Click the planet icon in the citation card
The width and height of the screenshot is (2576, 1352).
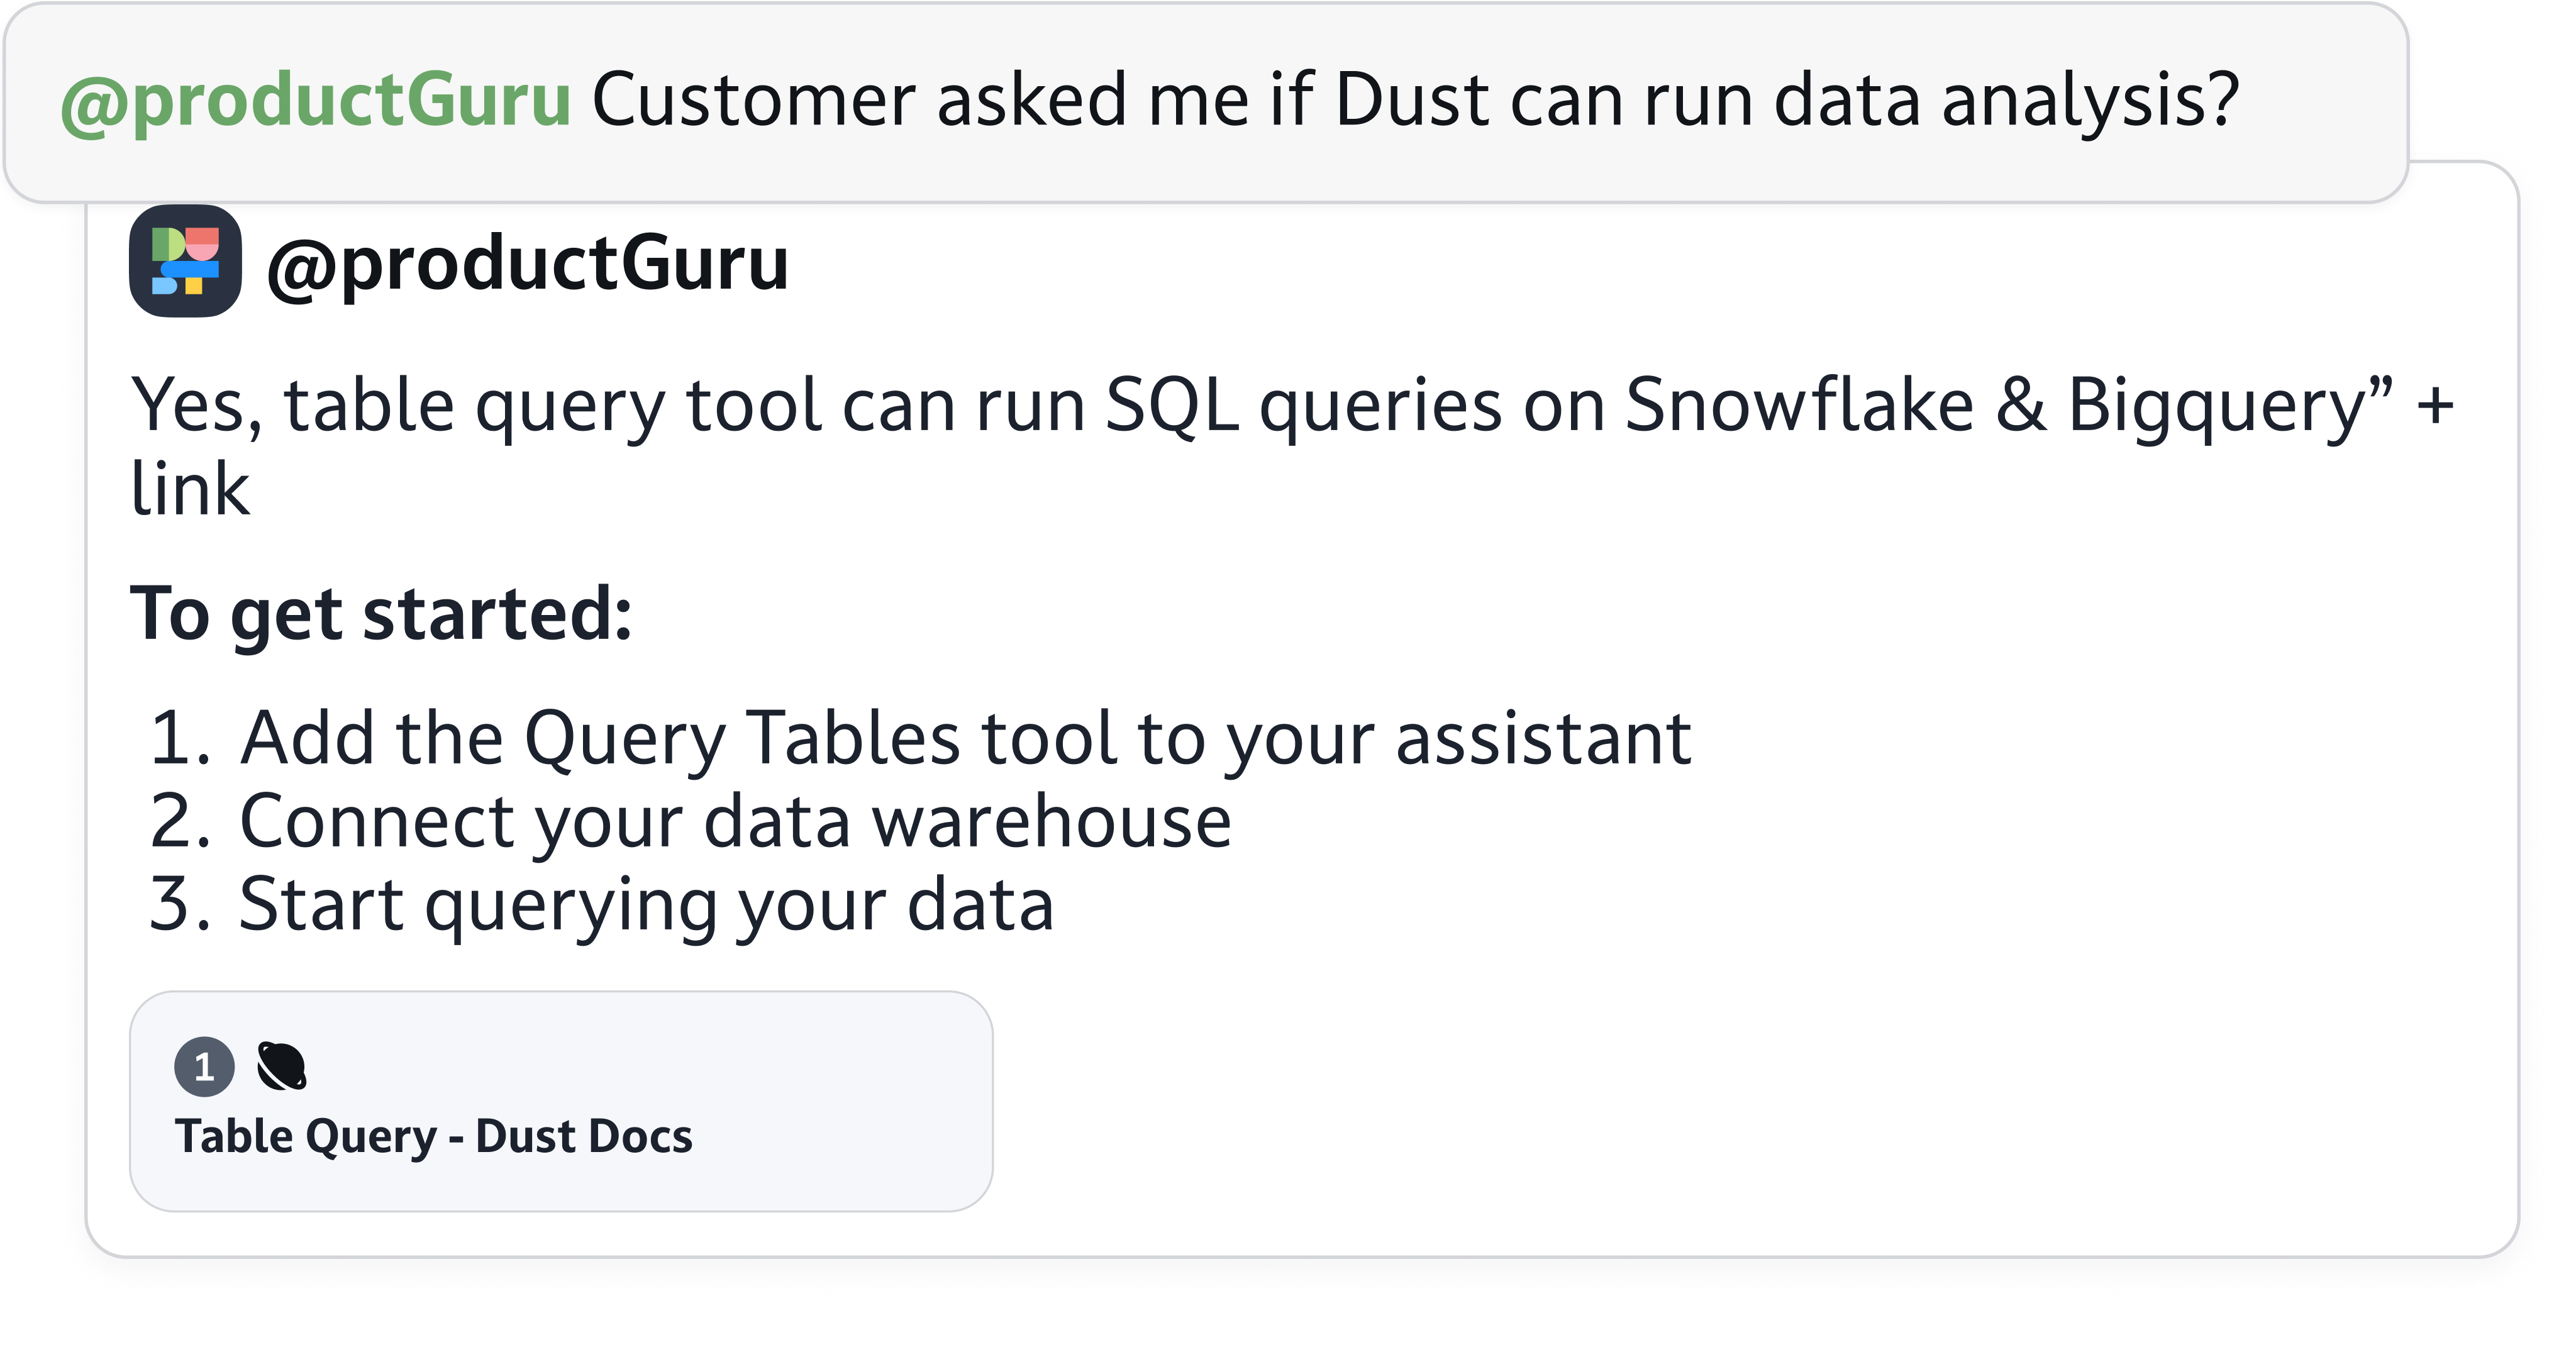(x=281, y=1066)
